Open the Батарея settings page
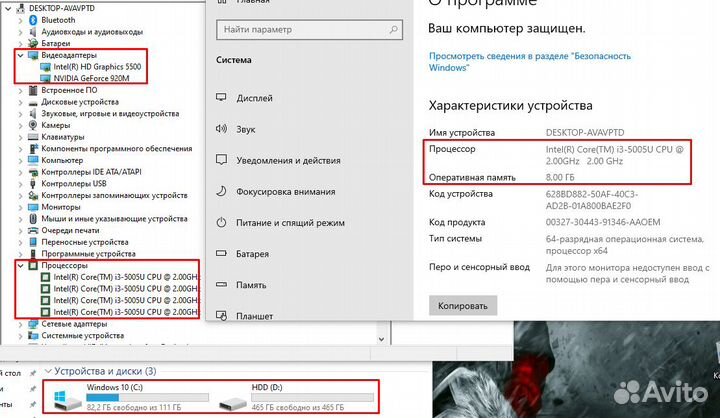720x418 pixels. (x=253, y=254)
